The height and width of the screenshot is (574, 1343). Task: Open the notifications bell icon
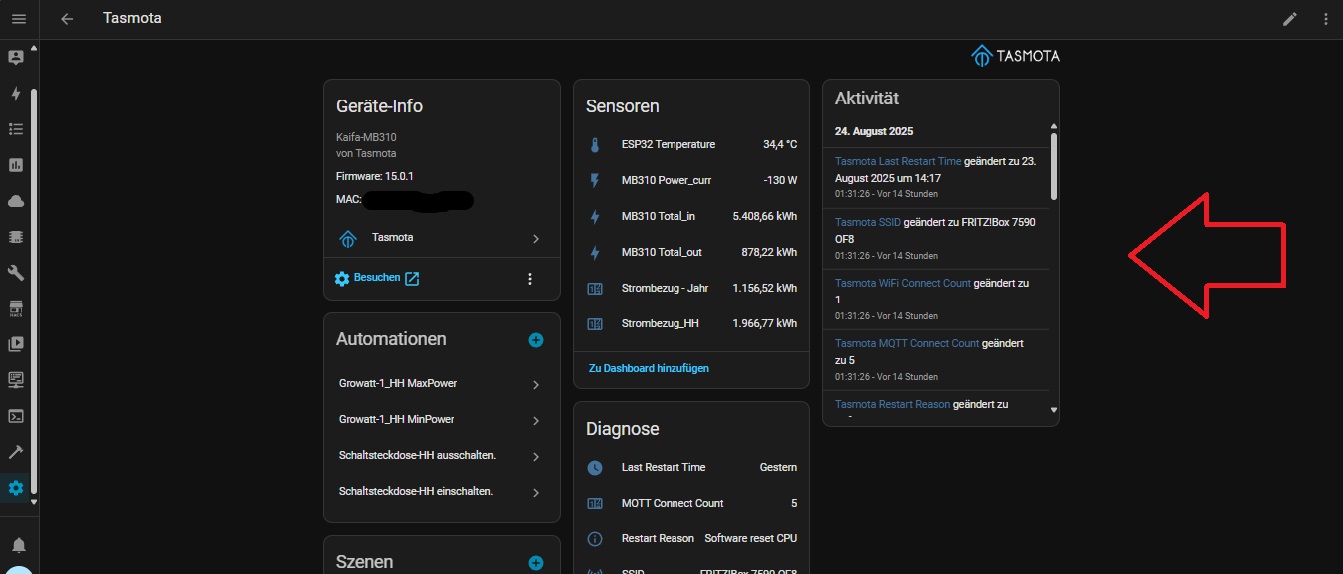[x=18, y=545]
